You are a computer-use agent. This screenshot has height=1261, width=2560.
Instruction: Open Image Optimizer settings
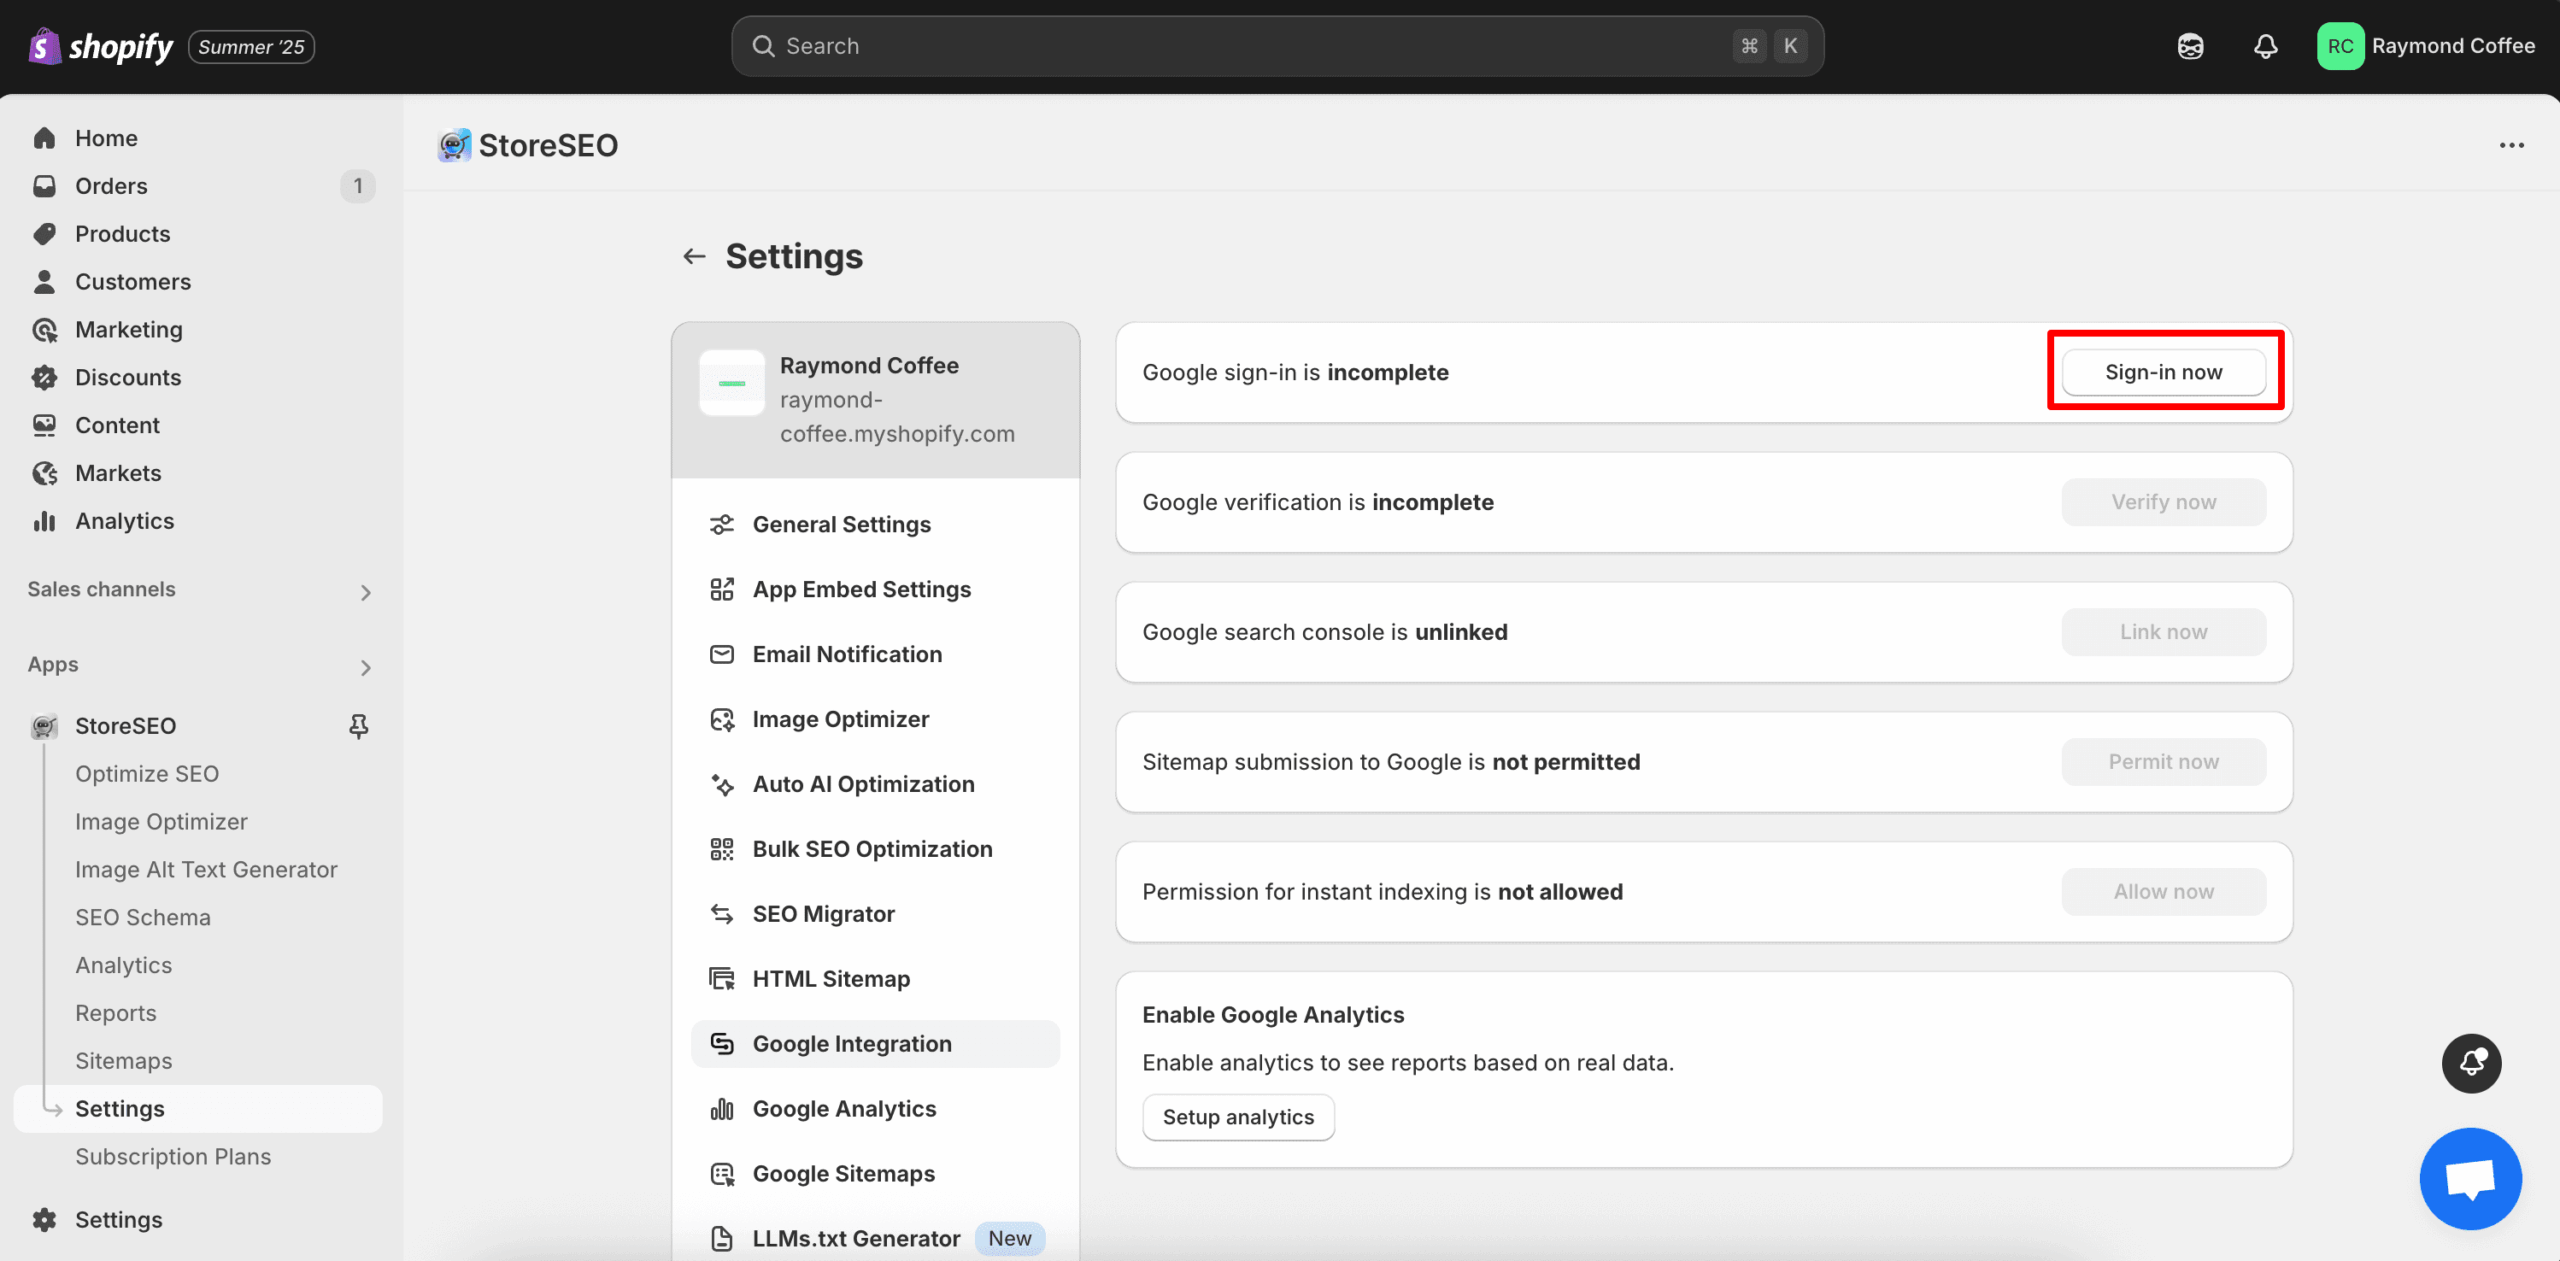tap(875, 719)
